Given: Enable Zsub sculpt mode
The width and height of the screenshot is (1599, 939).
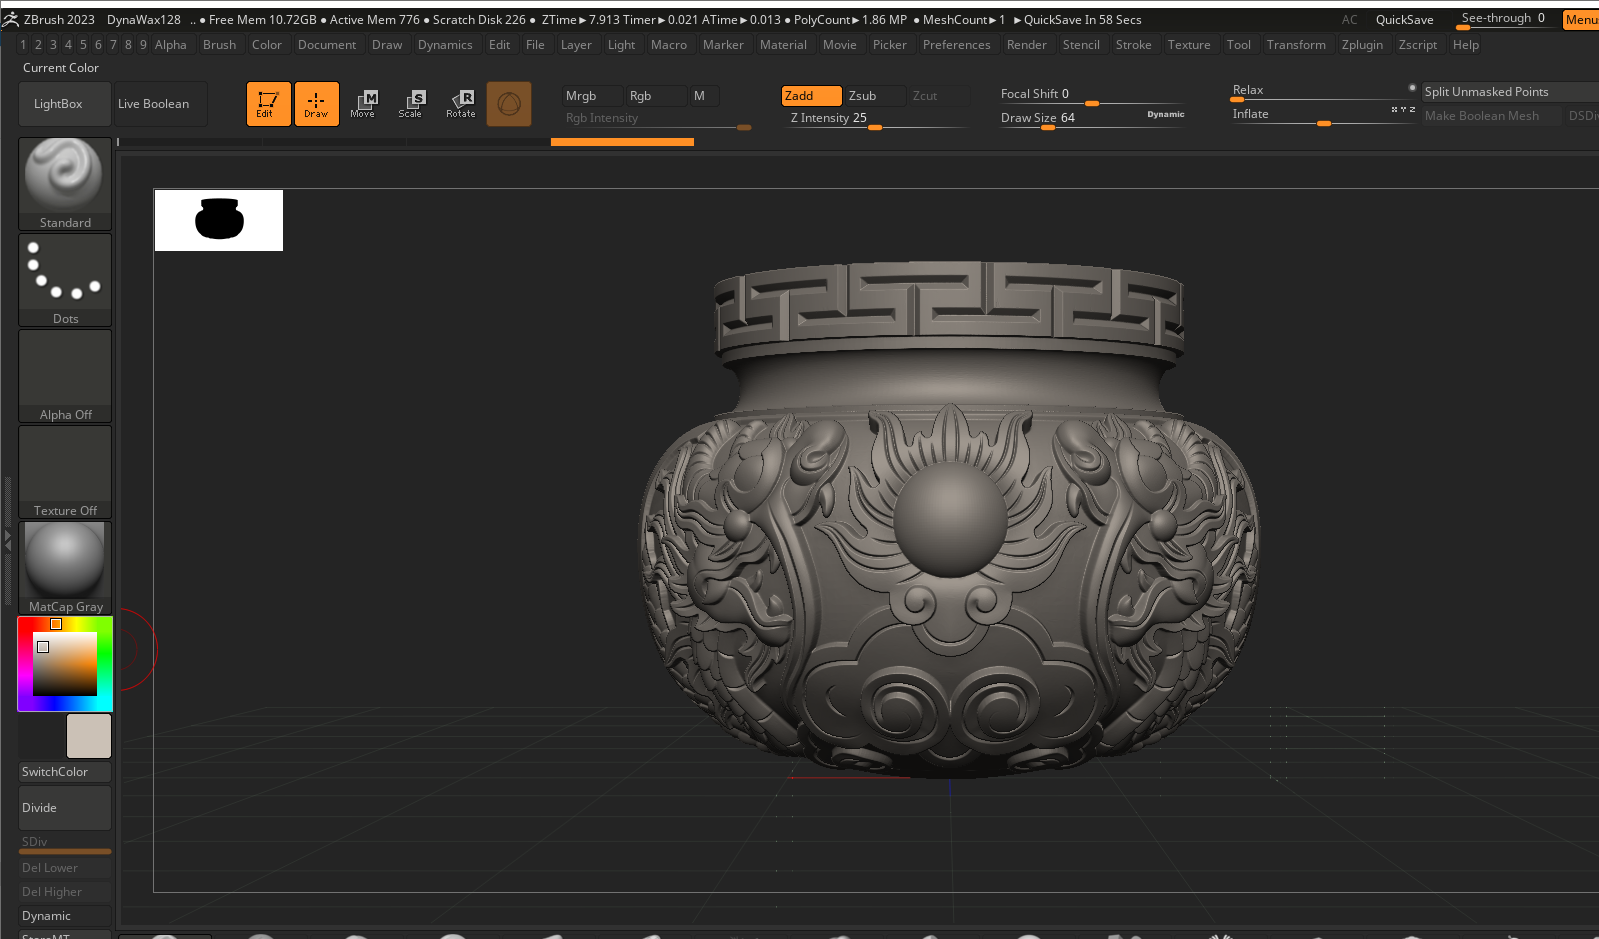Looking at the screenshot, I should (873, 96).
